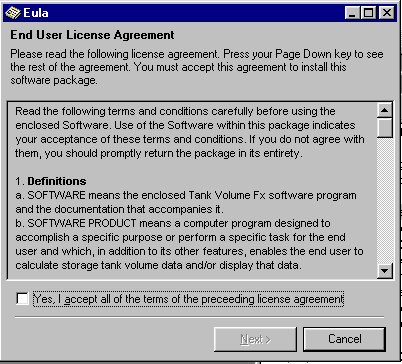Click the 'Read the following terms and conditions' paragraph
This screenshot has width=402, height=364.
click(x=190, y=132)
